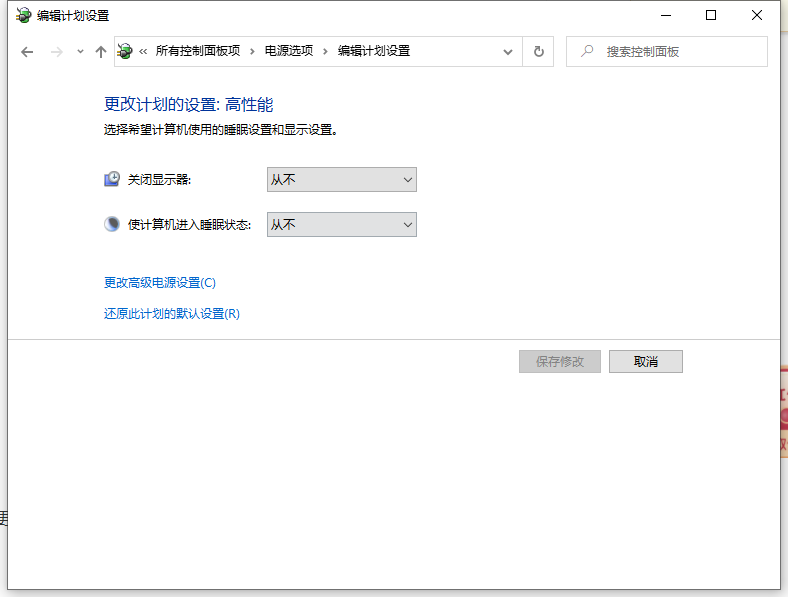The image size is (788, 597).
Task: Click heading 更改计划的设置: 高性能
Action: (188, 105)
